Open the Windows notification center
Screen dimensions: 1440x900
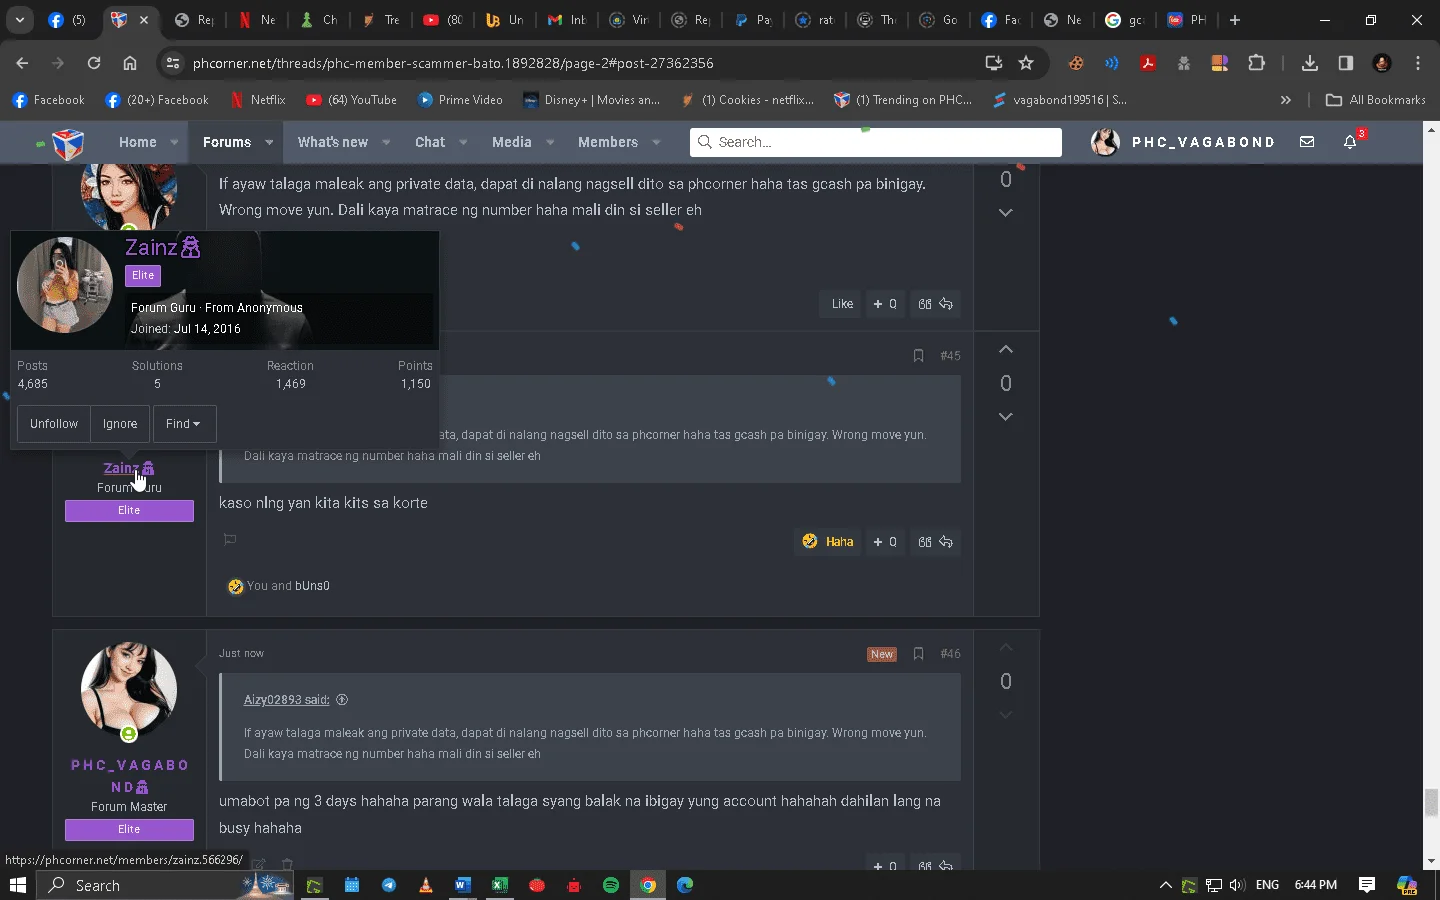(x=1367, y=885)
